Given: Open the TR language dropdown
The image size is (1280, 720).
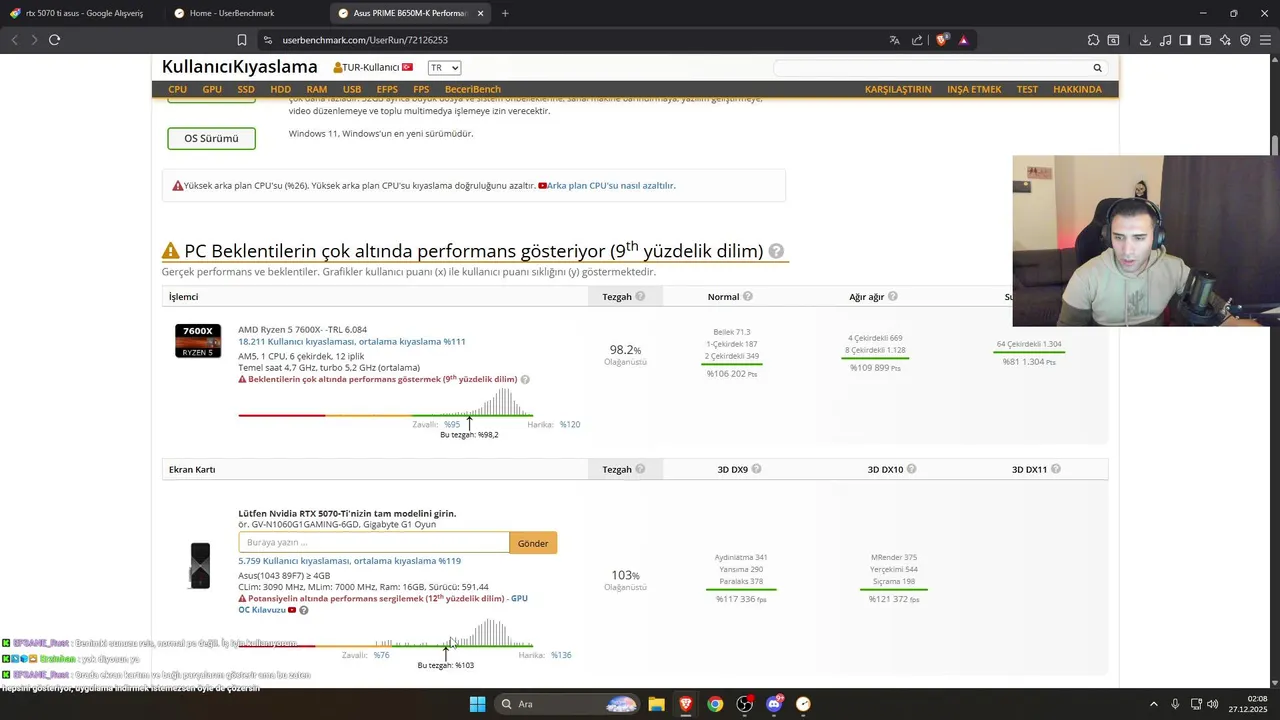Looking at the screenshot, I should 444,68.
